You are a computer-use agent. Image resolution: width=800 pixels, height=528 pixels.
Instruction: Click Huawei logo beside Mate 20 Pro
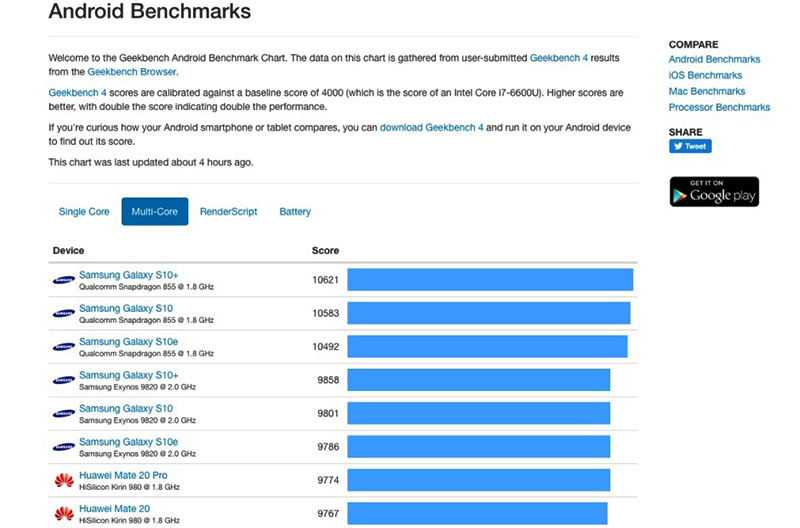(x=64, y=480)
